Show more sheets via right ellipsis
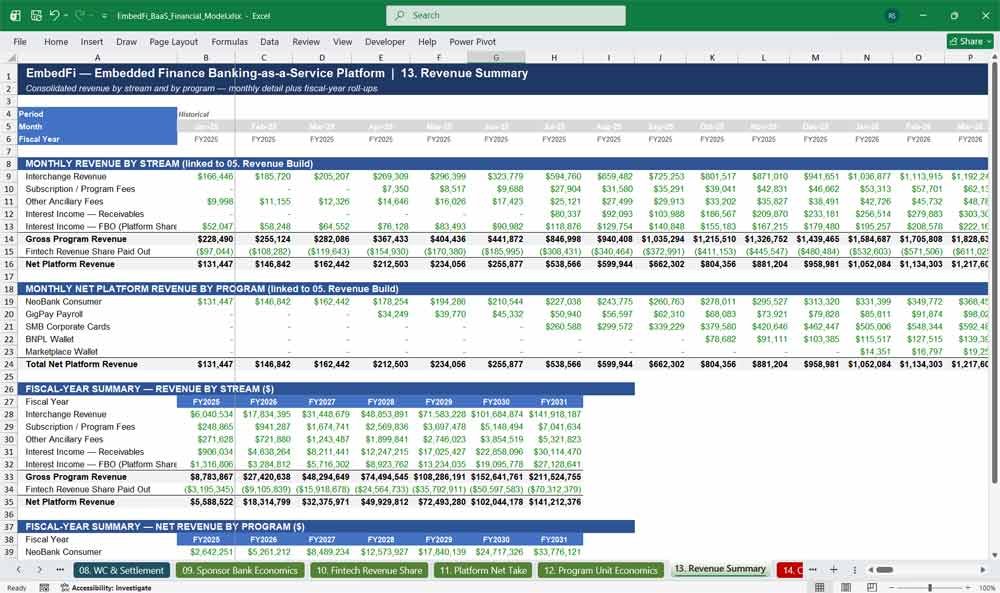 812,569
